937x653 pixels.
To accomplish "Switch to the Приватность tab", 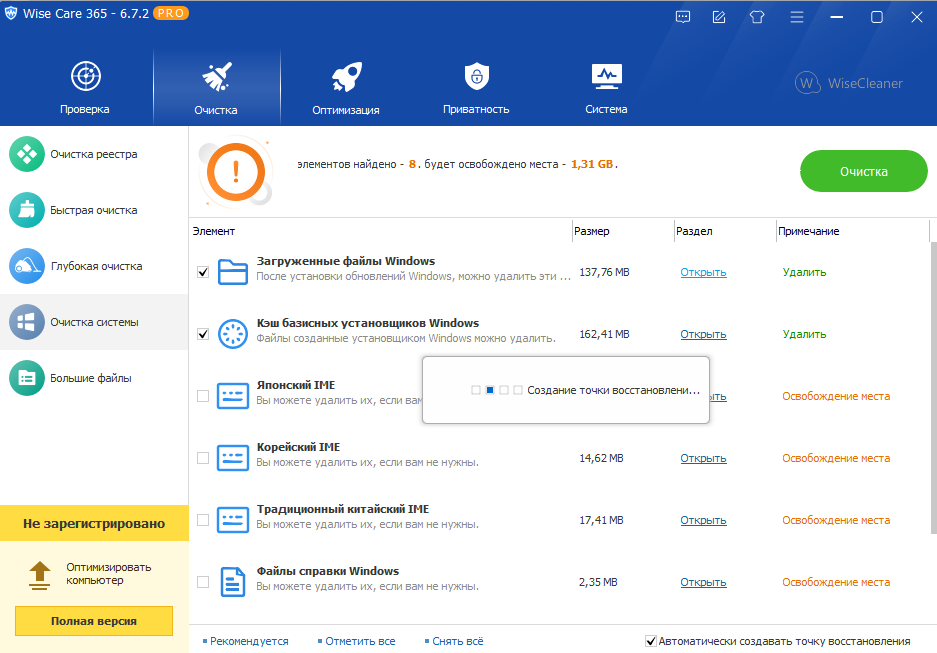I will [476, 87].
